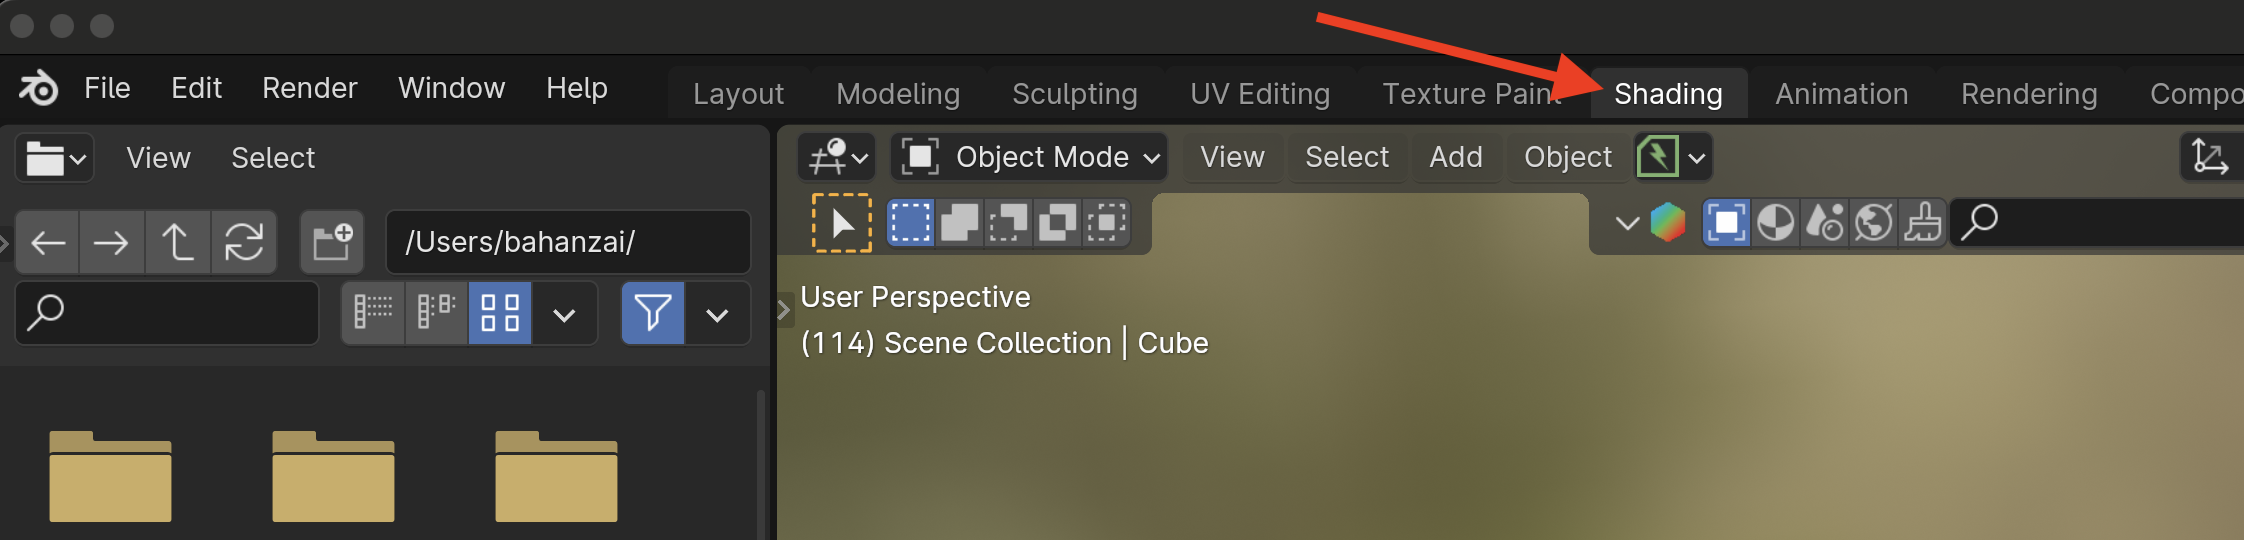This screenshot has width=2244, height=540.
Task: Switch to vertical list display
Action: tap(373, 313)
